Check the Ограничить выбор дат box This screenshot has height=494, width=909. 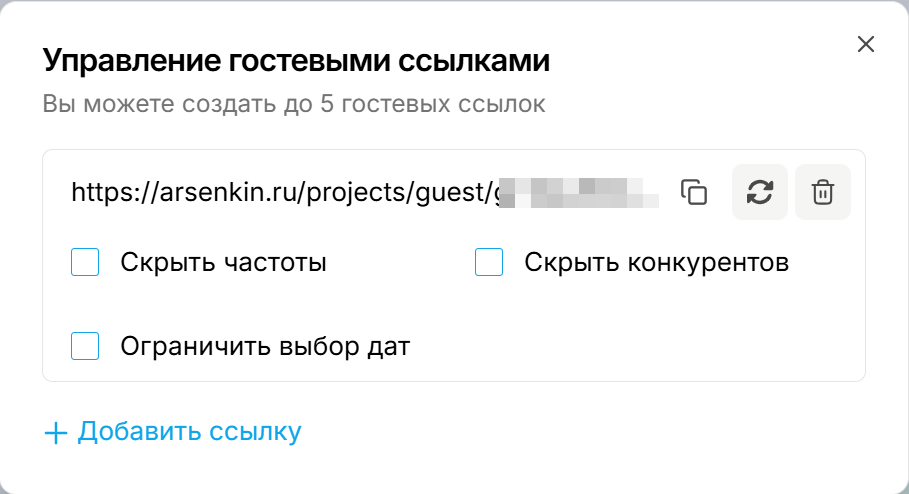click(x=85, y=347)
